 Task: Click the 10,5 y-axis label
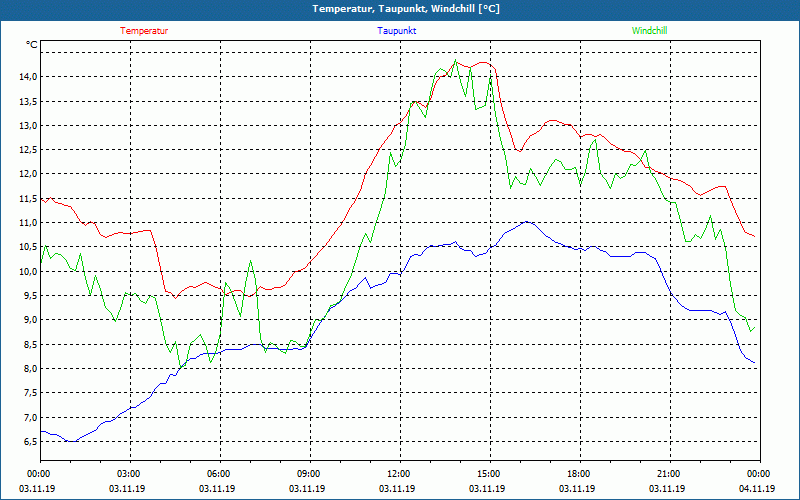(28, 247)
